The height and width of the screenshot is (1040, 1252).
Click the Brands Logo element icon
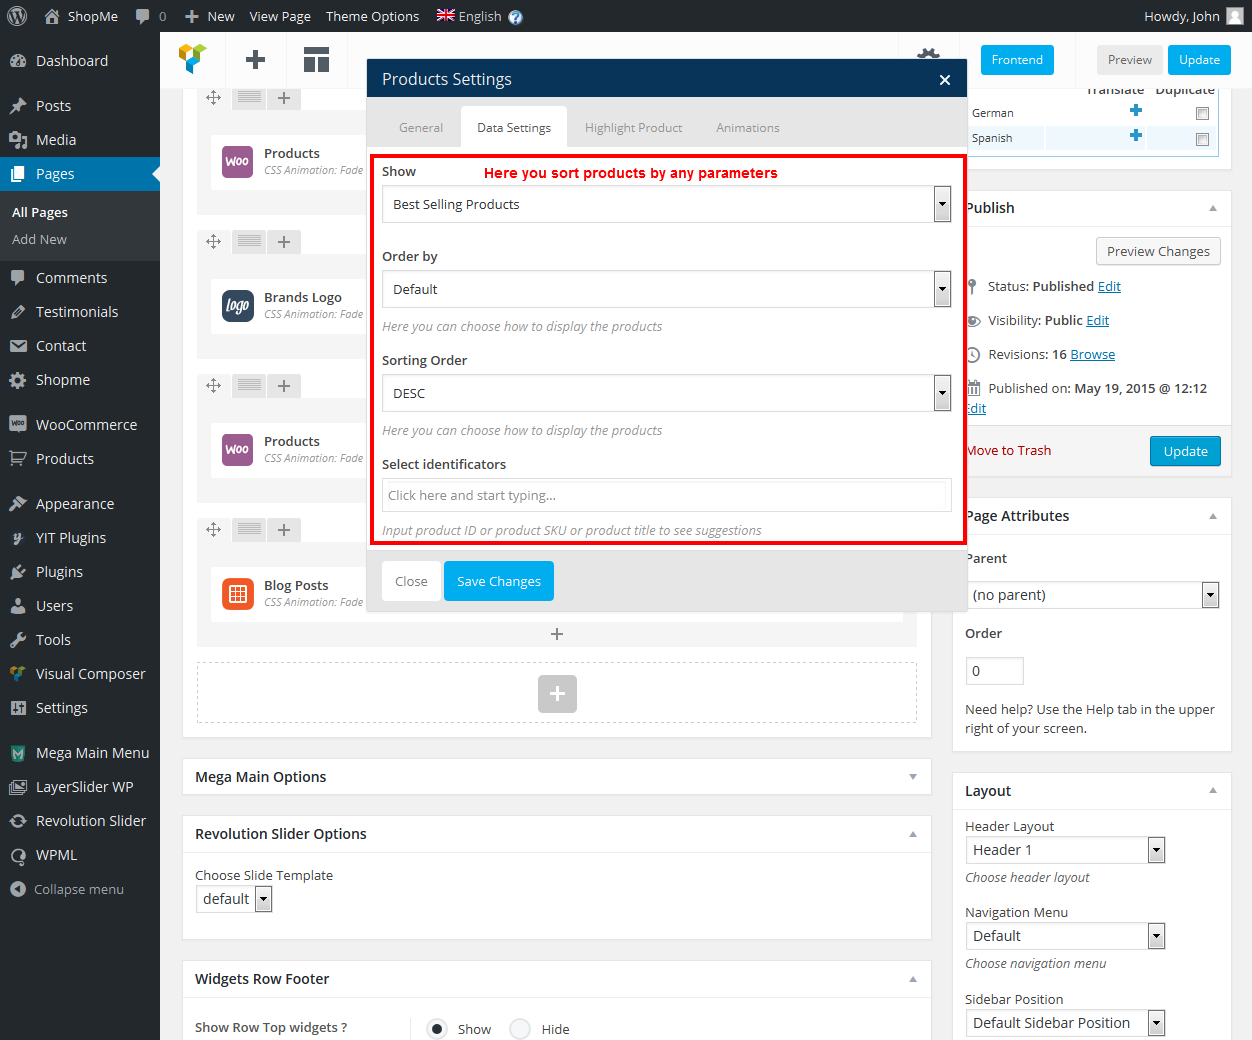pos(238,306)
